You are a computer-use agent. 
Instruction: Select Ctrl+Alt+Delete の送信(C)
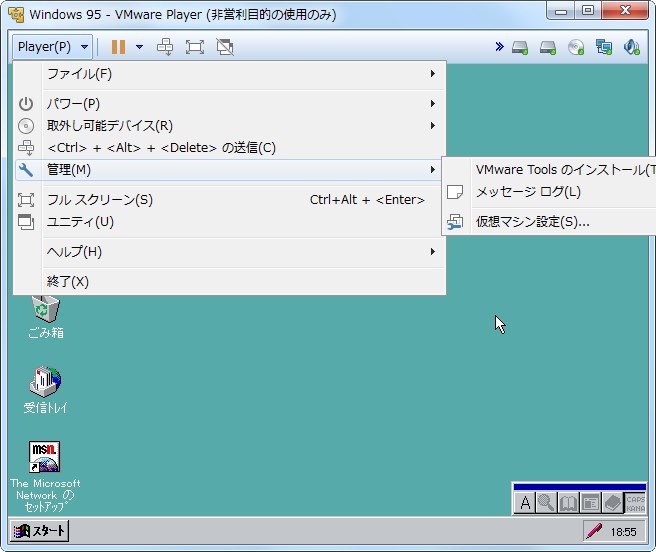click(x=230, y=148)
